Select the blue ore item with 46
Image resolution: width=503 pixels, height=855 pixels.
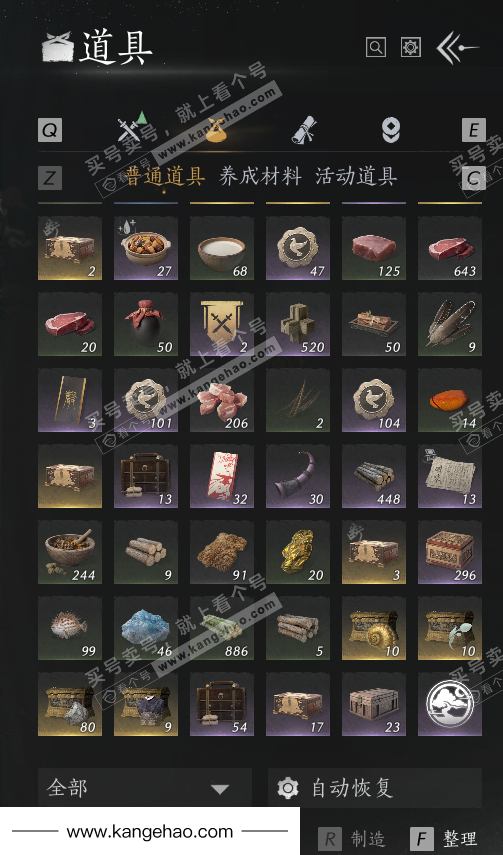(146, 628)
